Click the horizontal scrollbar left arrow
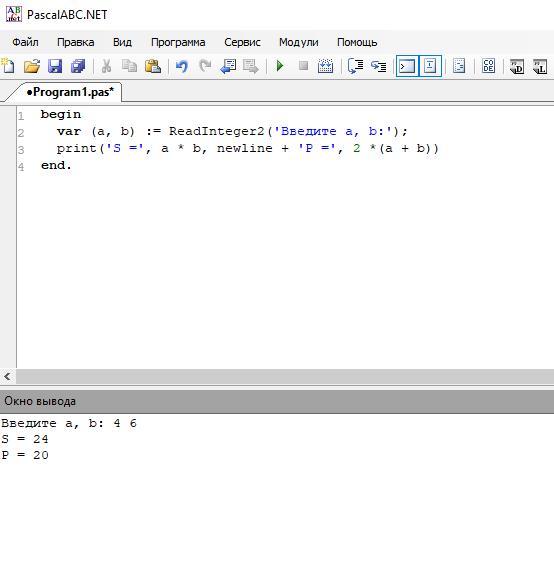 click(7, 376)
